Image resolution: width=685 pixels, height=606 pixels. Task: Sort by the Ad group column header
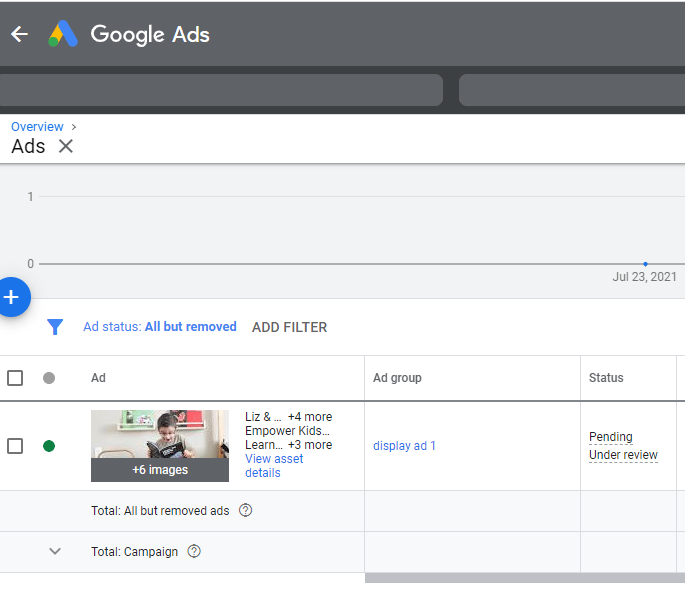coord(397,378)
